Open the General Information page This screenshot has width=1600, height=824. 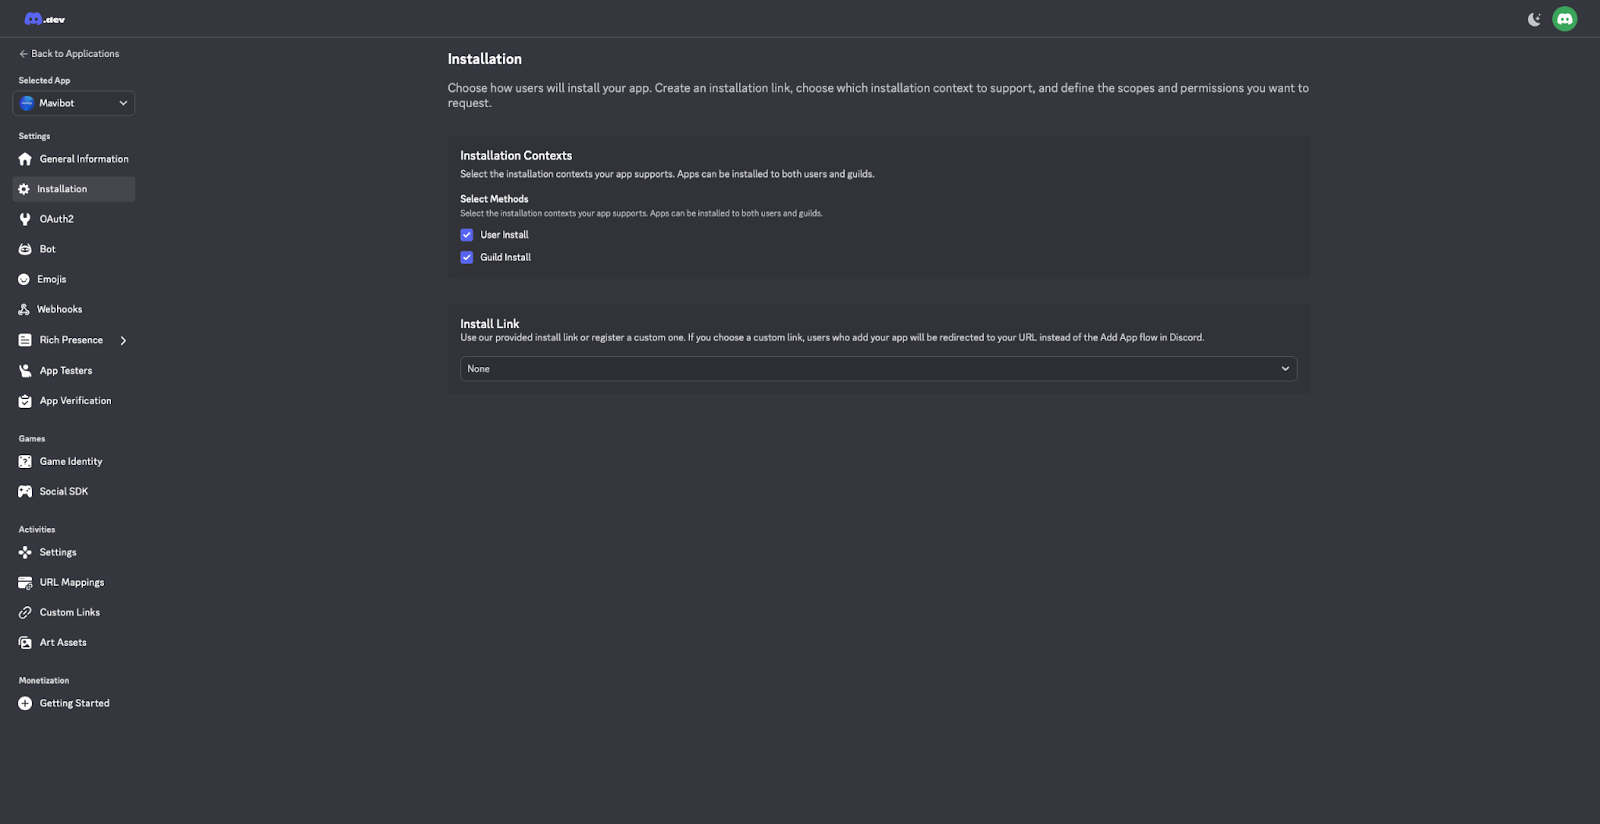(83, 159)
